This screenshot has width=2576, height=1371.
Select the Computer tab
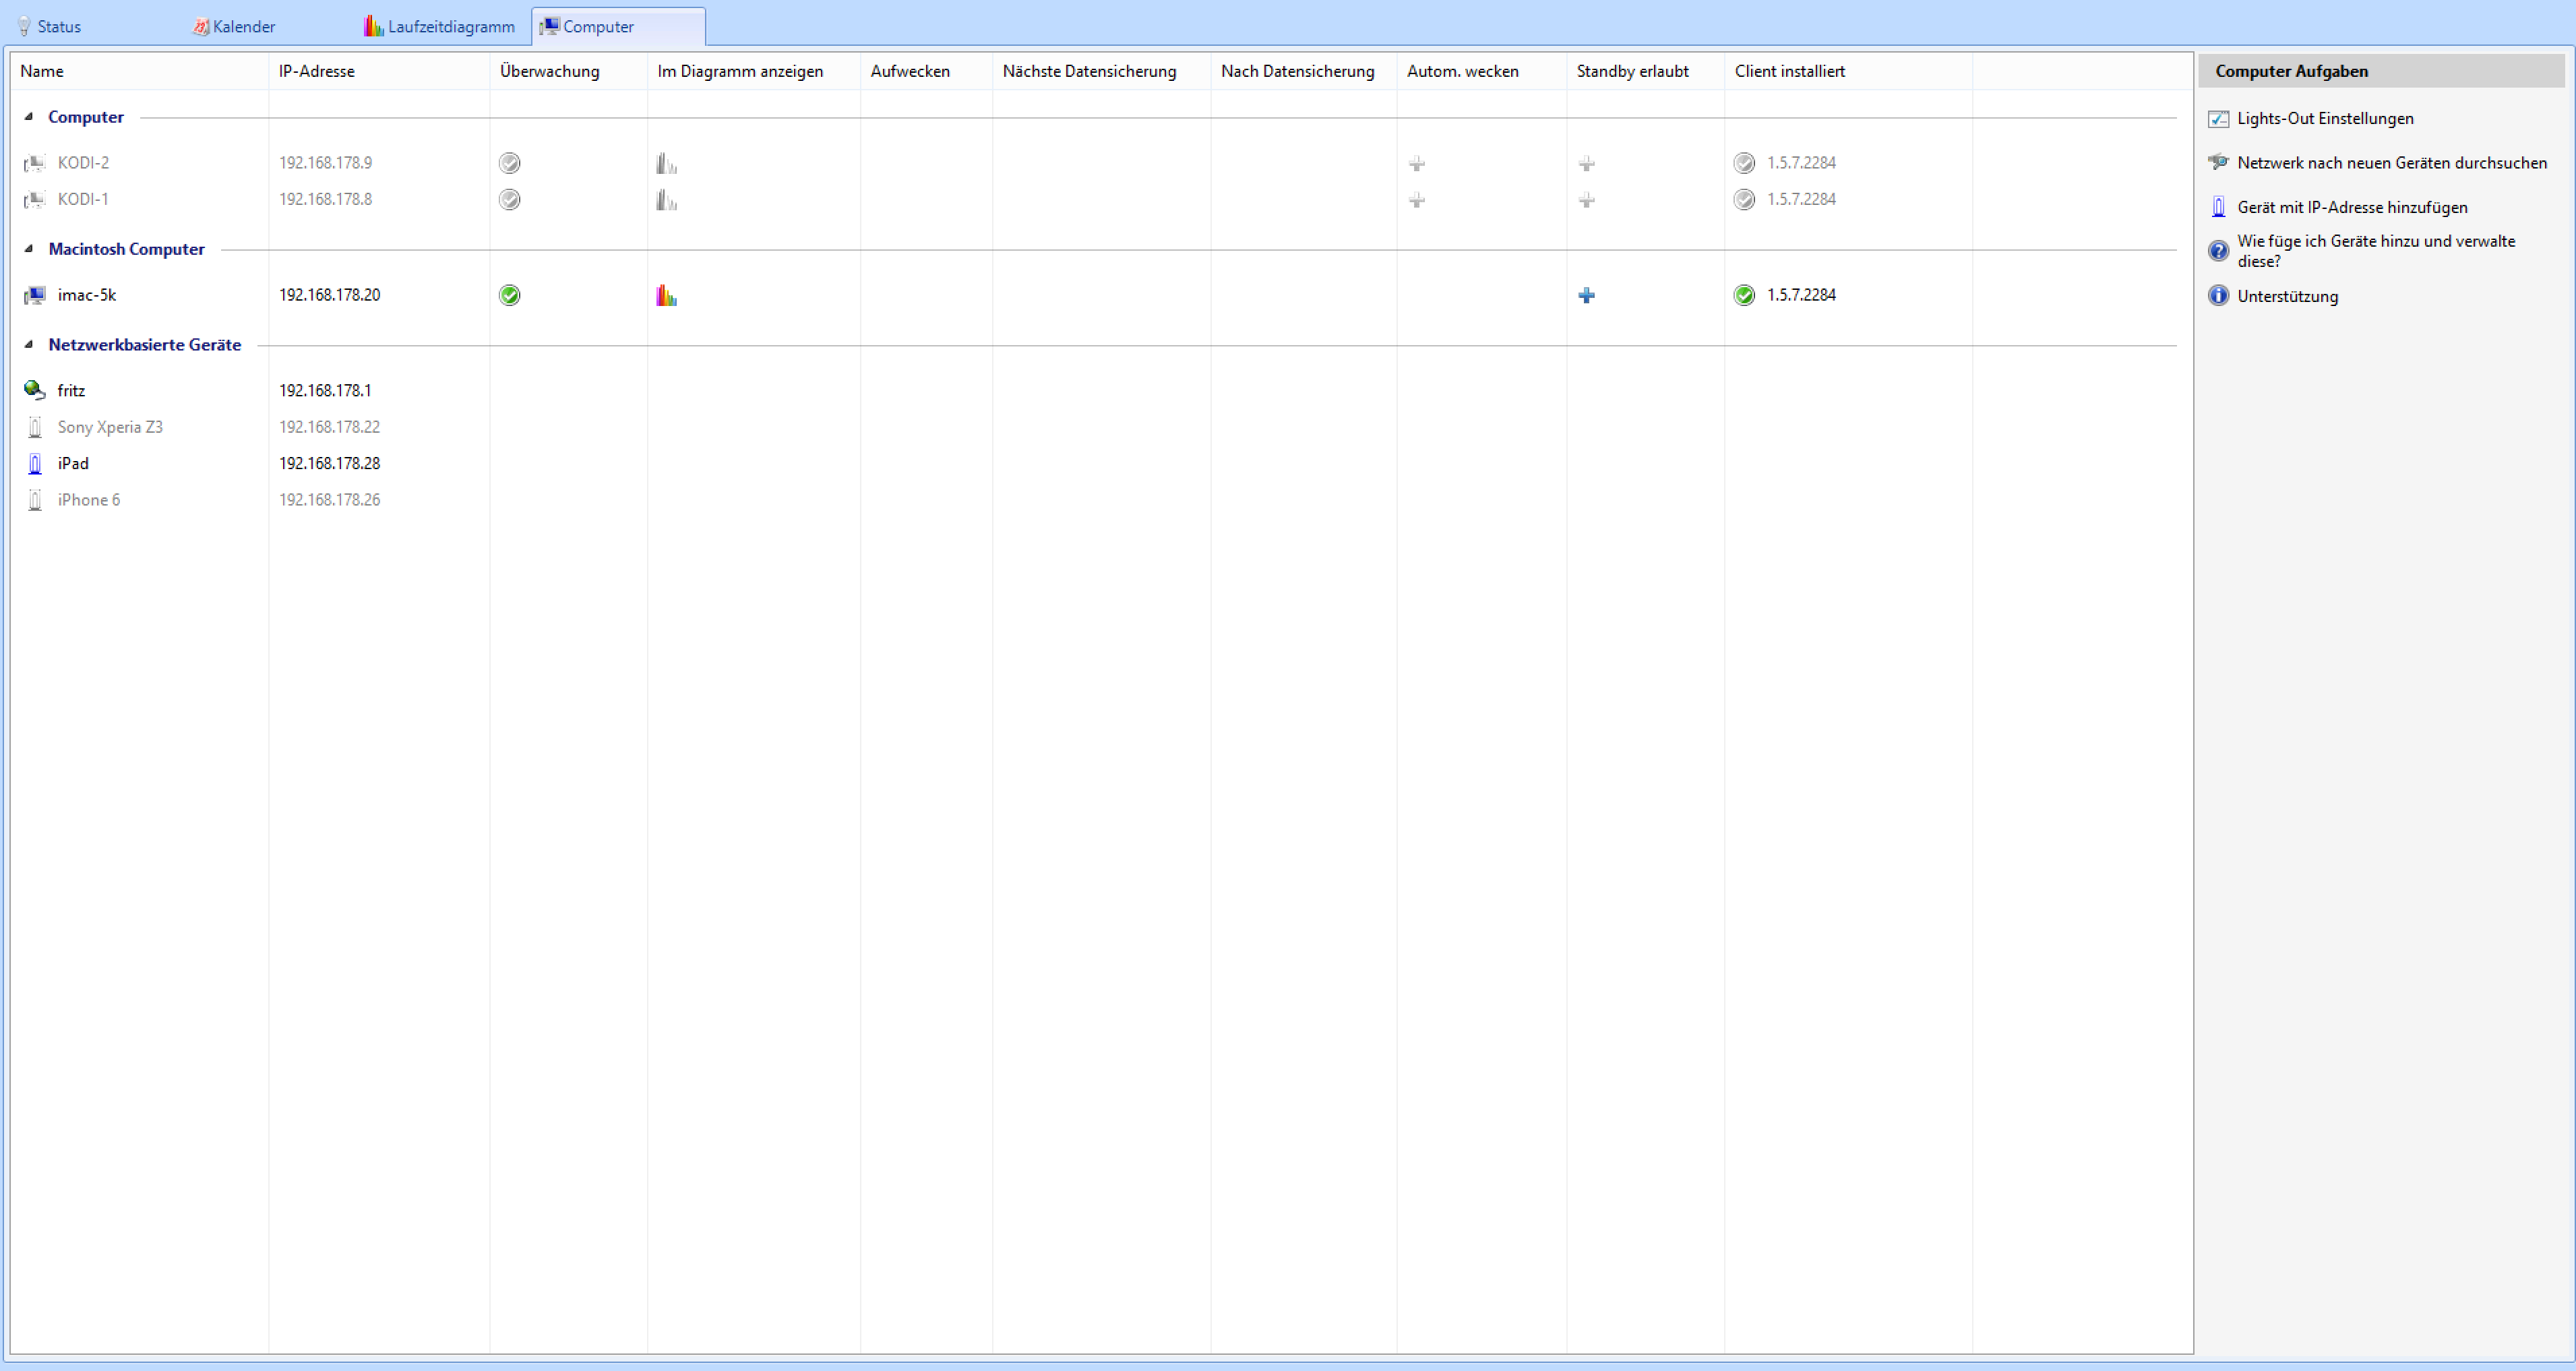pyautogui.click(x=618, y=27)
